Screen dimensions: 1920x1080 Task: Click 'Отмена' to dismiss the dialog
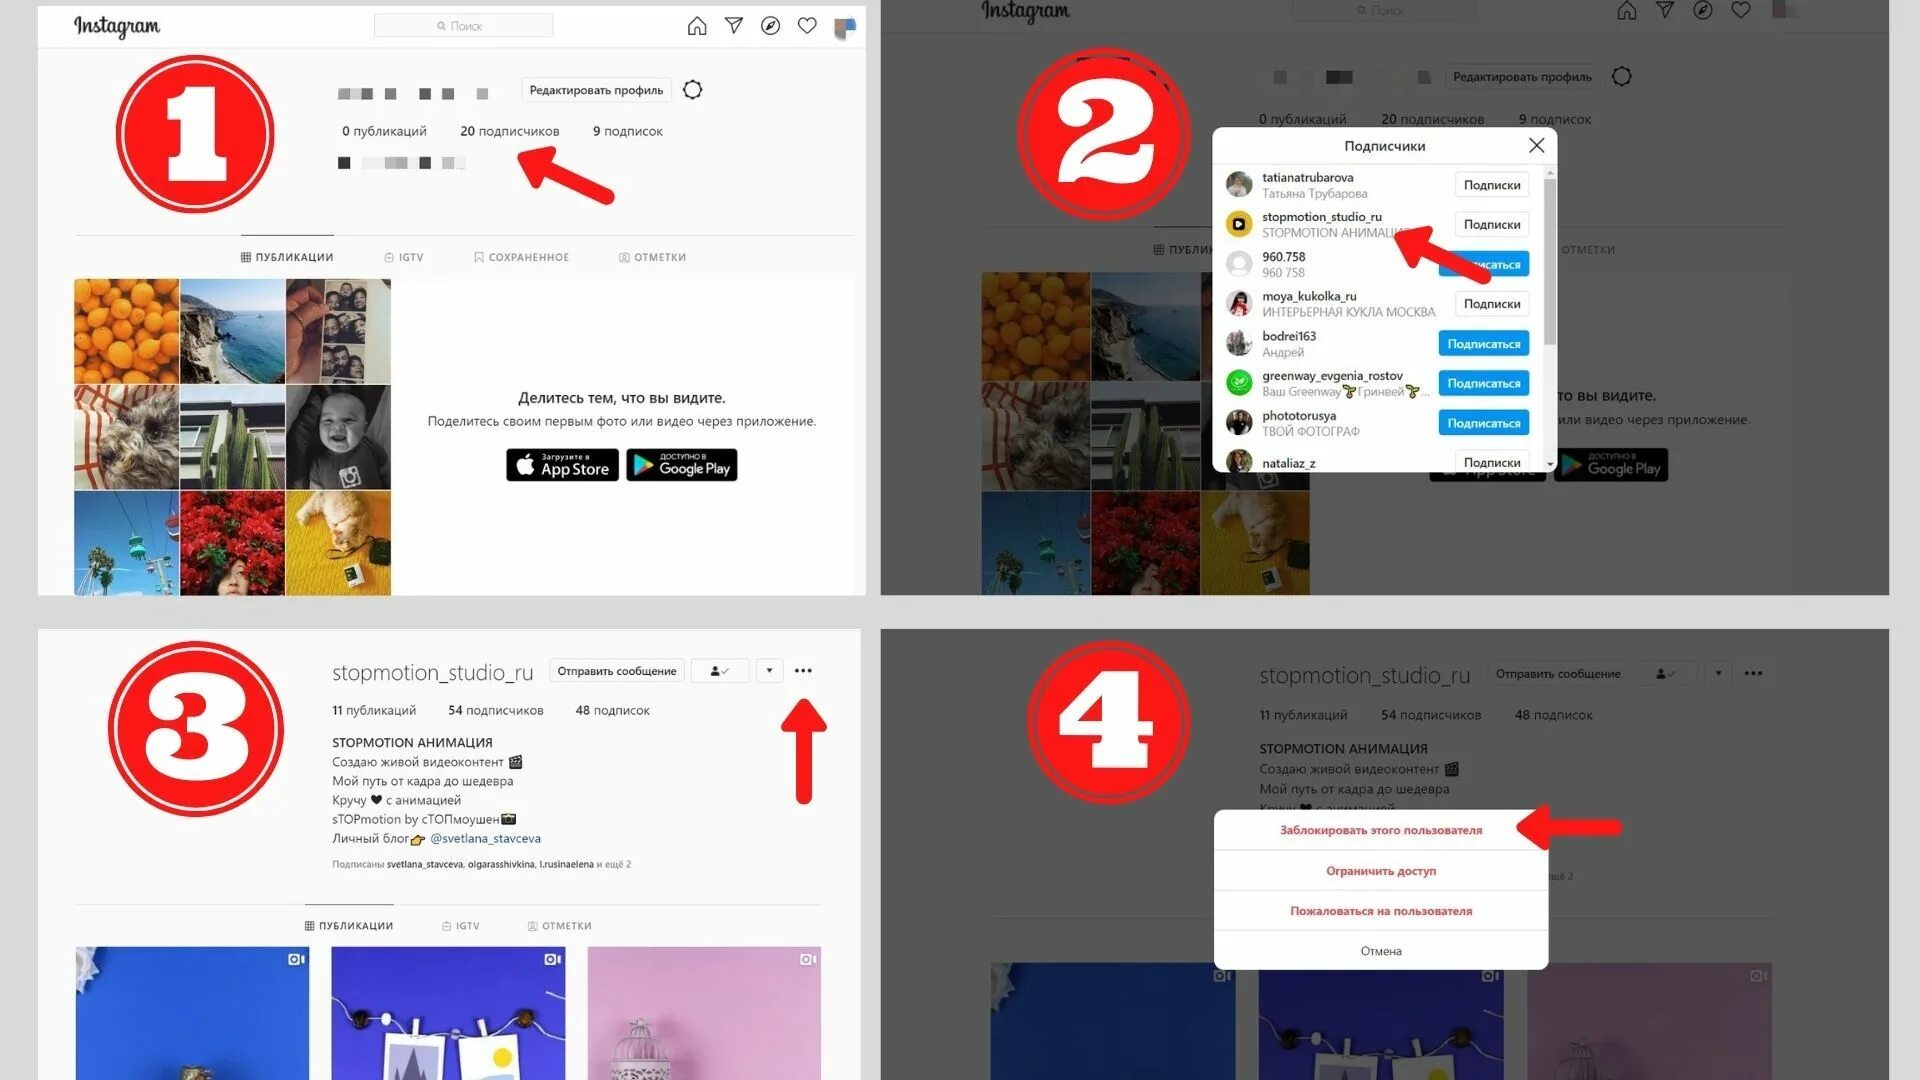point(1379,951)
